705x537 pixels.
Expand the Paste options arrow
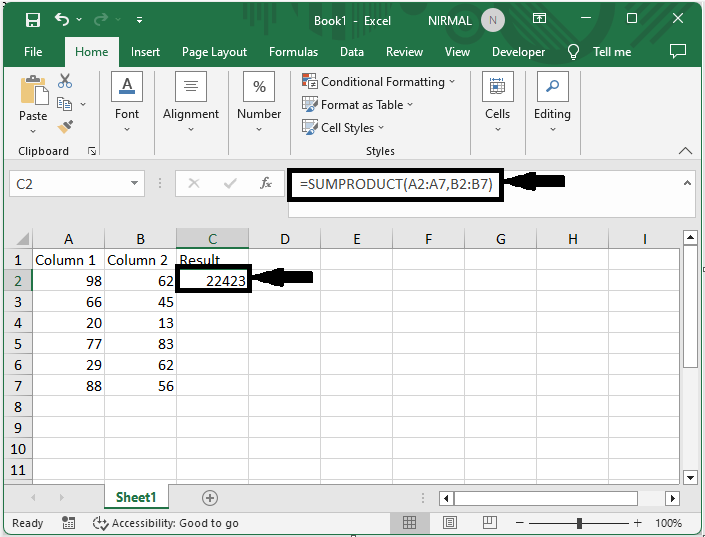pyautogui.click(x=33, y=131)
